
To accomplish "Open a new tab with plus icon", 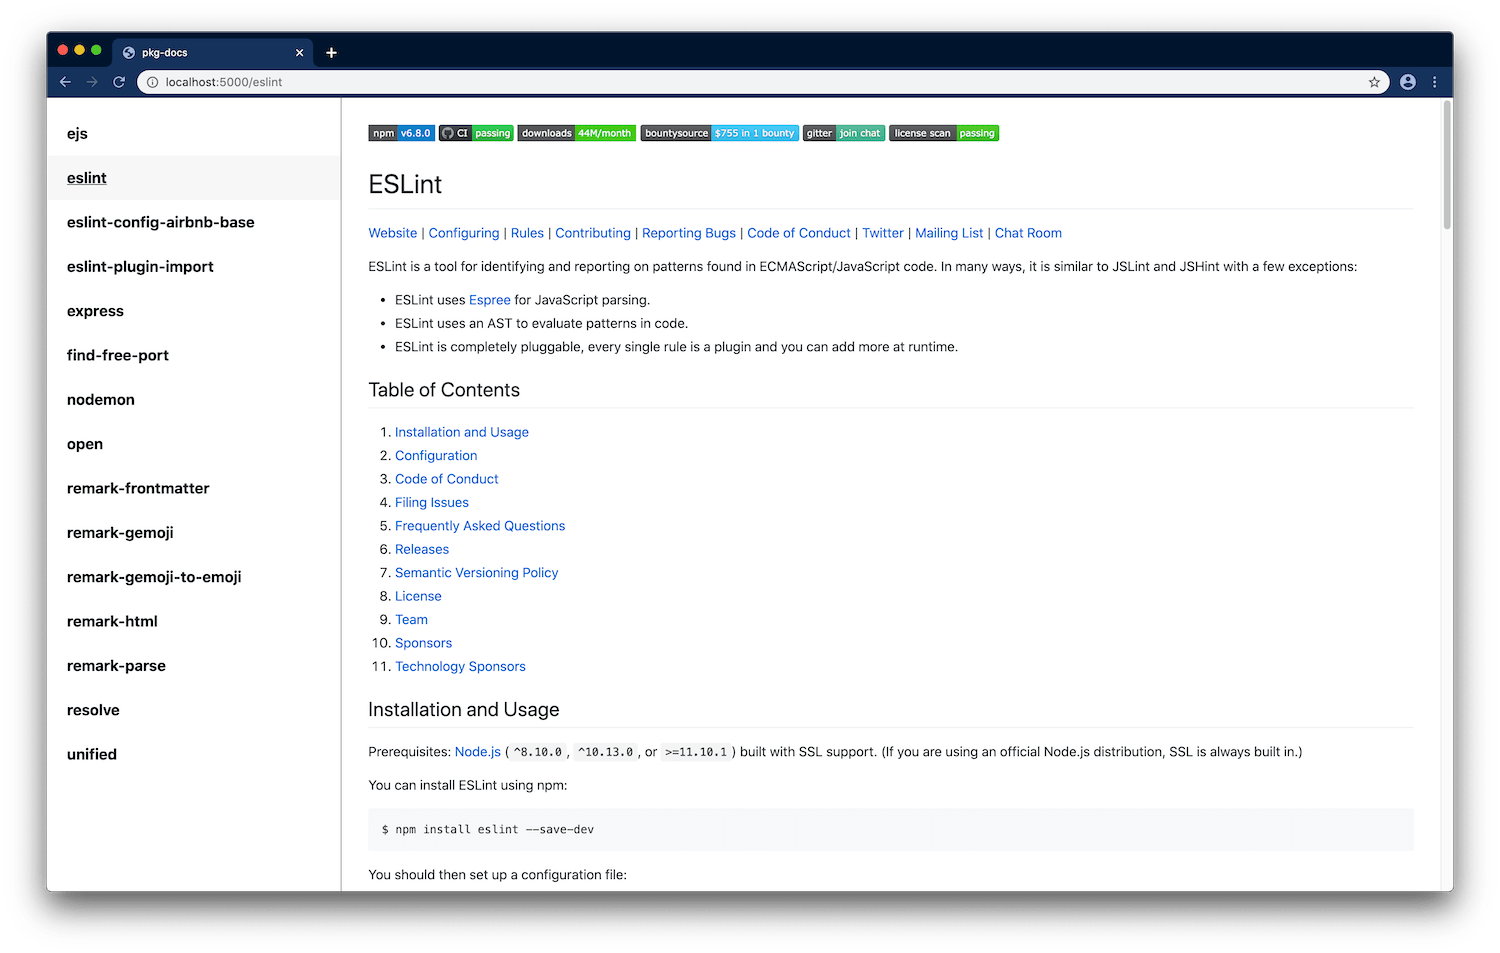I will point(331,53).
